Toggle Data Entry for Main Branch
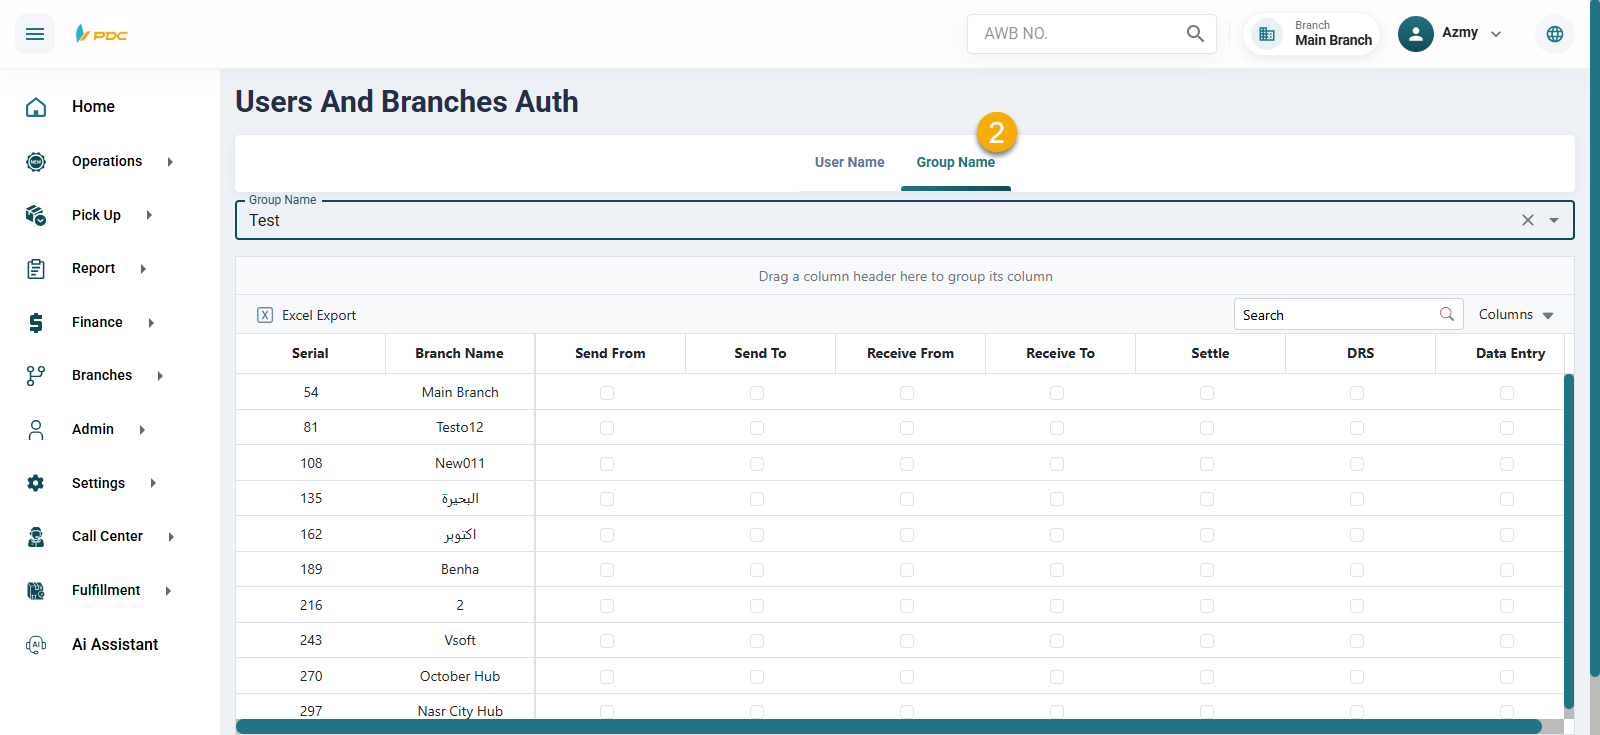1600x735 pixels. tap(1507, 393)
